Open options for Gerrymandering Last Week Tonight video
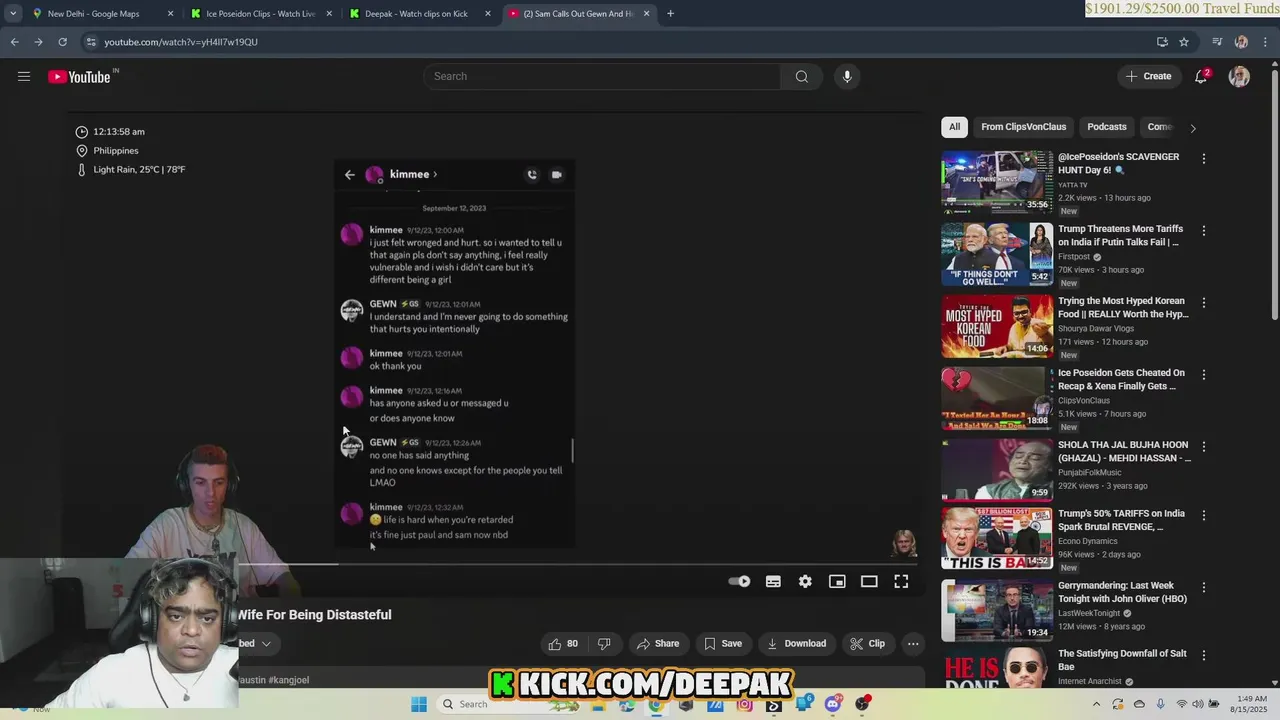1280x720 pixels. click(1203, 588)
